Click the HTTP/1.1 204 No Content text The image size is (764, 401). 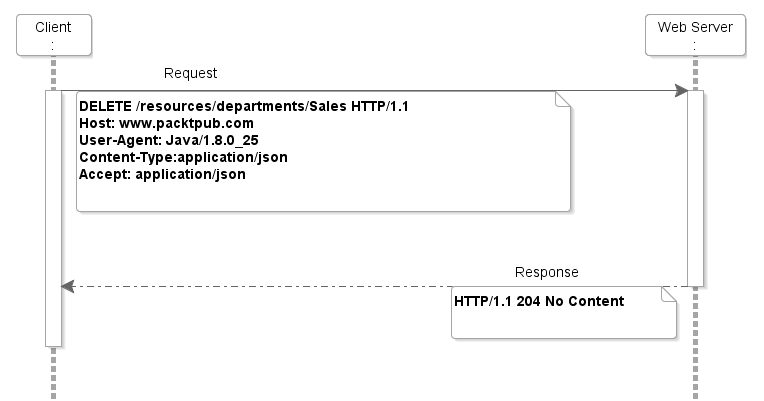[x=539, y=301]
